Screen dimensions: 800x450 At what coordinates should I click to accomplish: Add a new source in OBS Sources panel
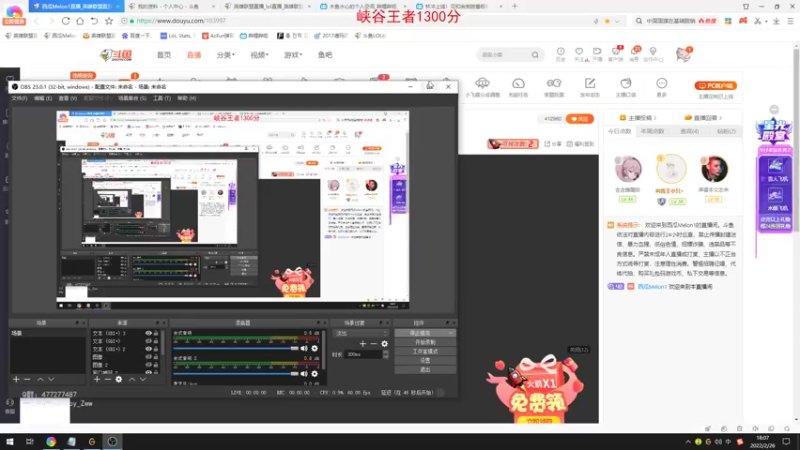pos(97,380)
